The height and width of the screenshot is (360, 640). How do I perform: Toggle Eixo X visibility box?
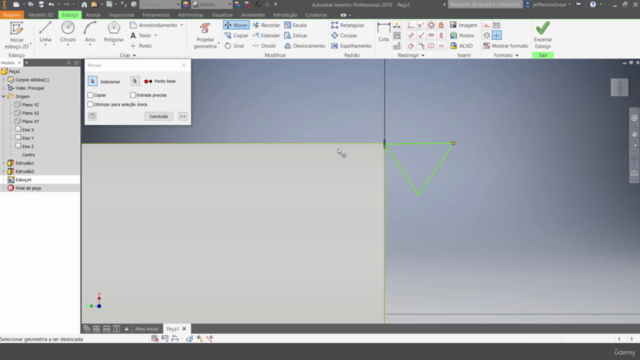coord(18,129)
